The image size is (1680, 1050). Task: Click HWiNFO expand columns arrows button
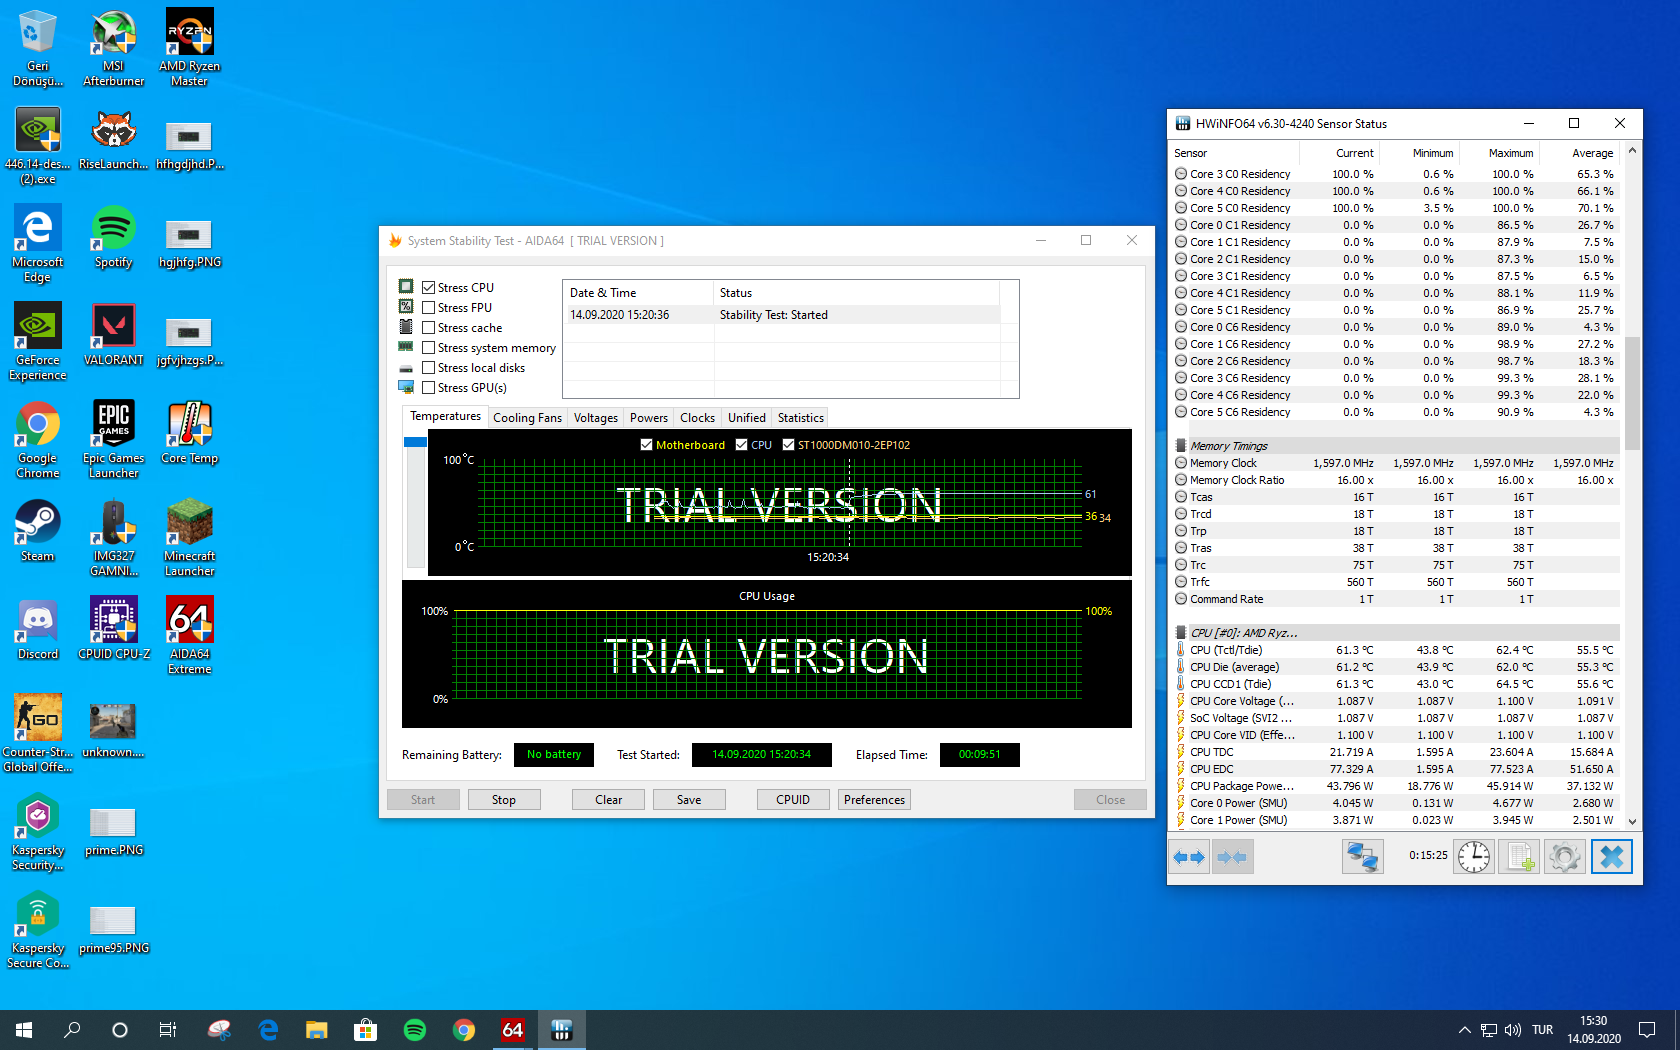[x=1189, y=857]
